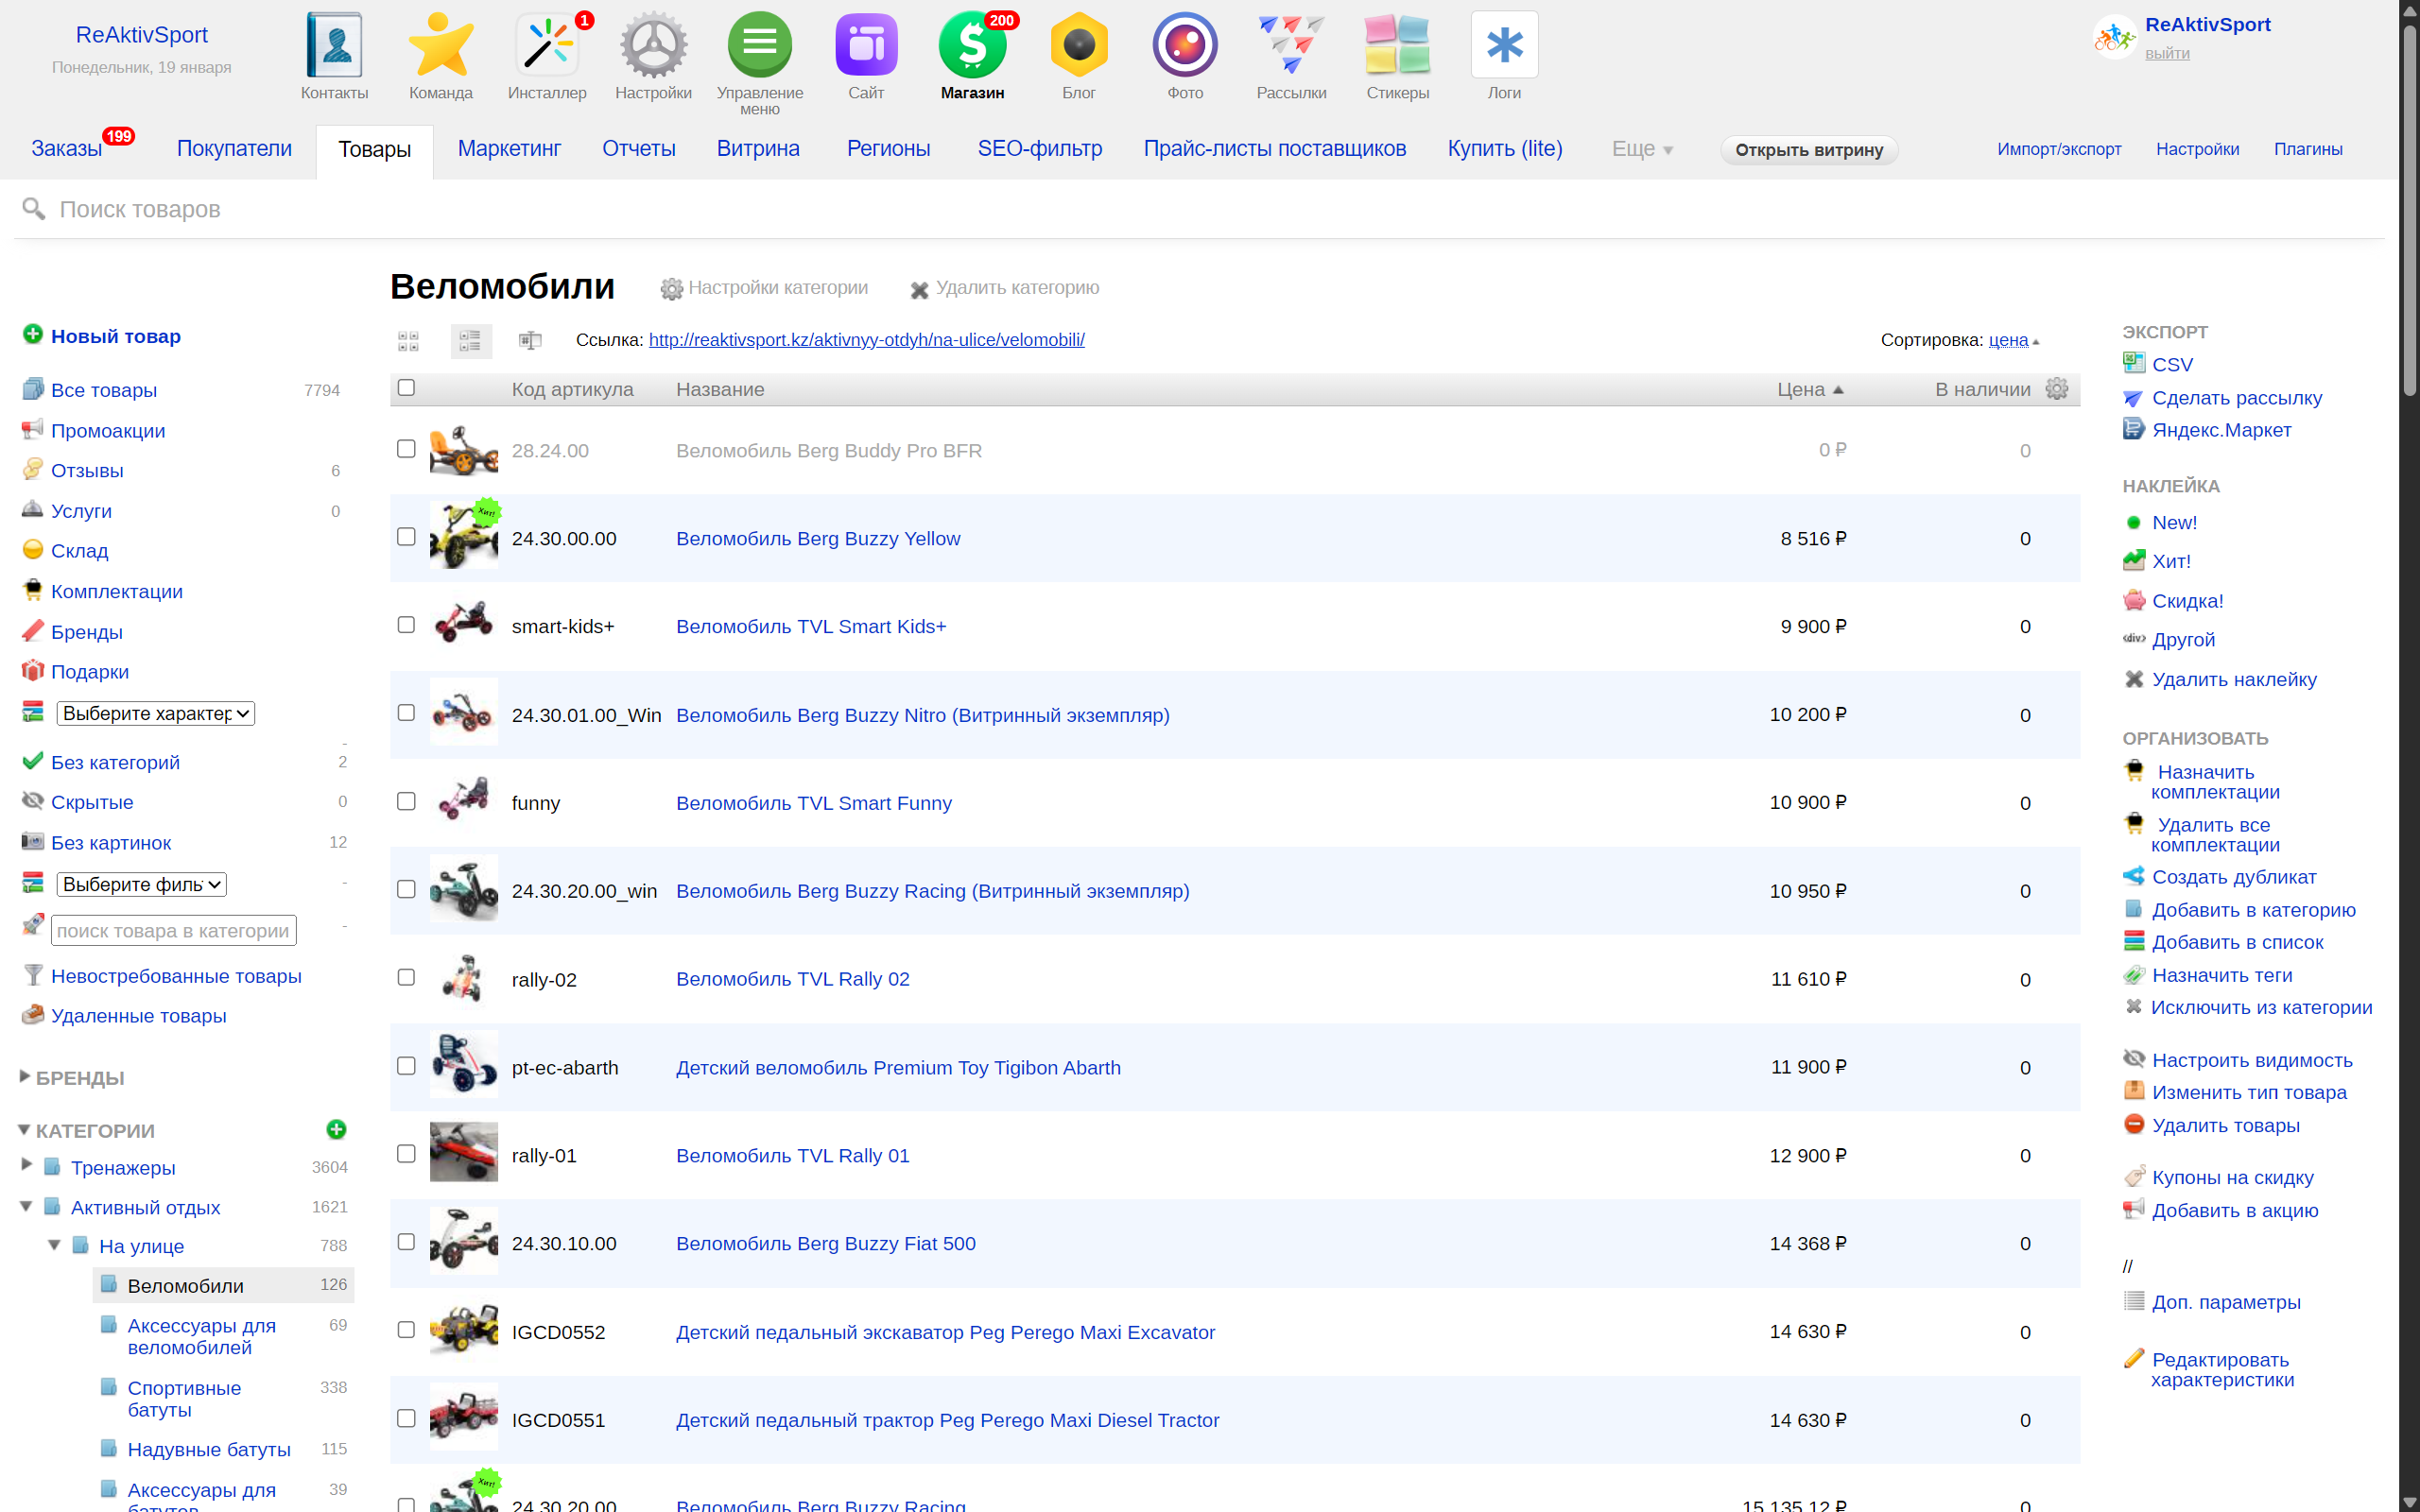Open the Фото app icon
Screen dimensions: 2420x1512
click(x=1184, y=46)
